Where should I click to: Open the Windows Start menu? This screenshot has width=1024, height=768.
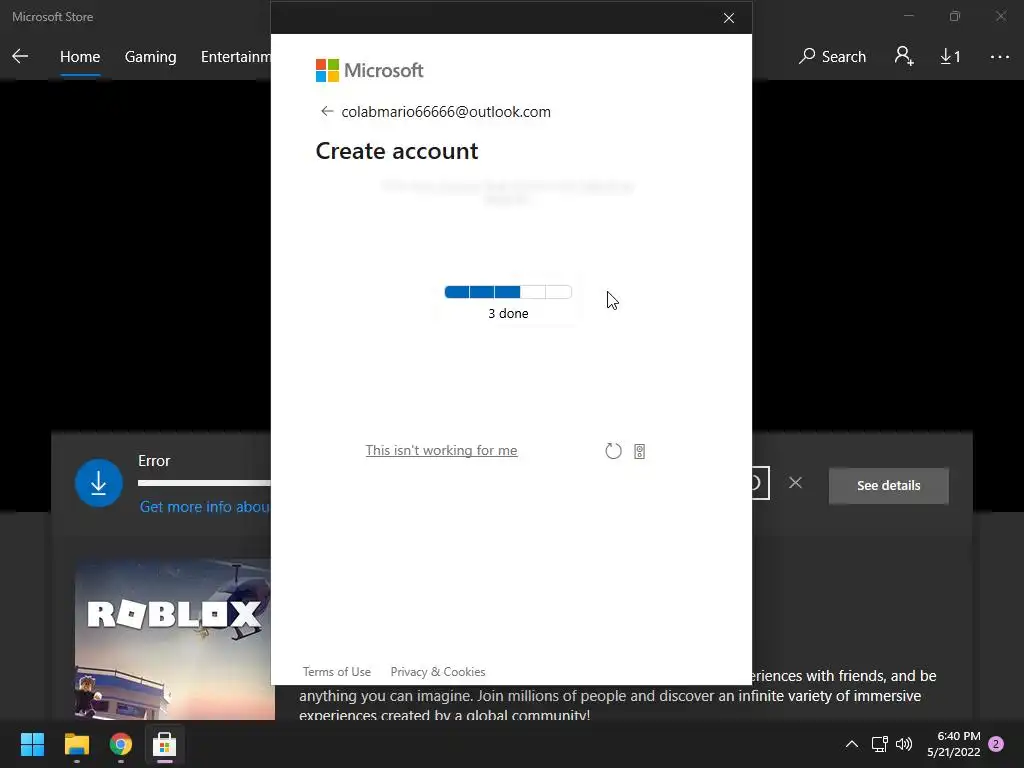pyautogui.click(x=32, y=744)
